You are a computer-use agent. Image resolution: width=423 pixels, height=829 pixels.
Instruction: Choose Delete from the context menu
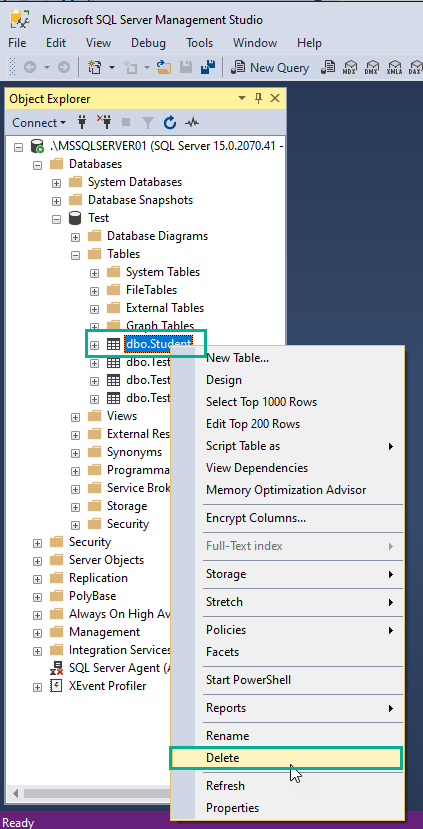point(287,758)
